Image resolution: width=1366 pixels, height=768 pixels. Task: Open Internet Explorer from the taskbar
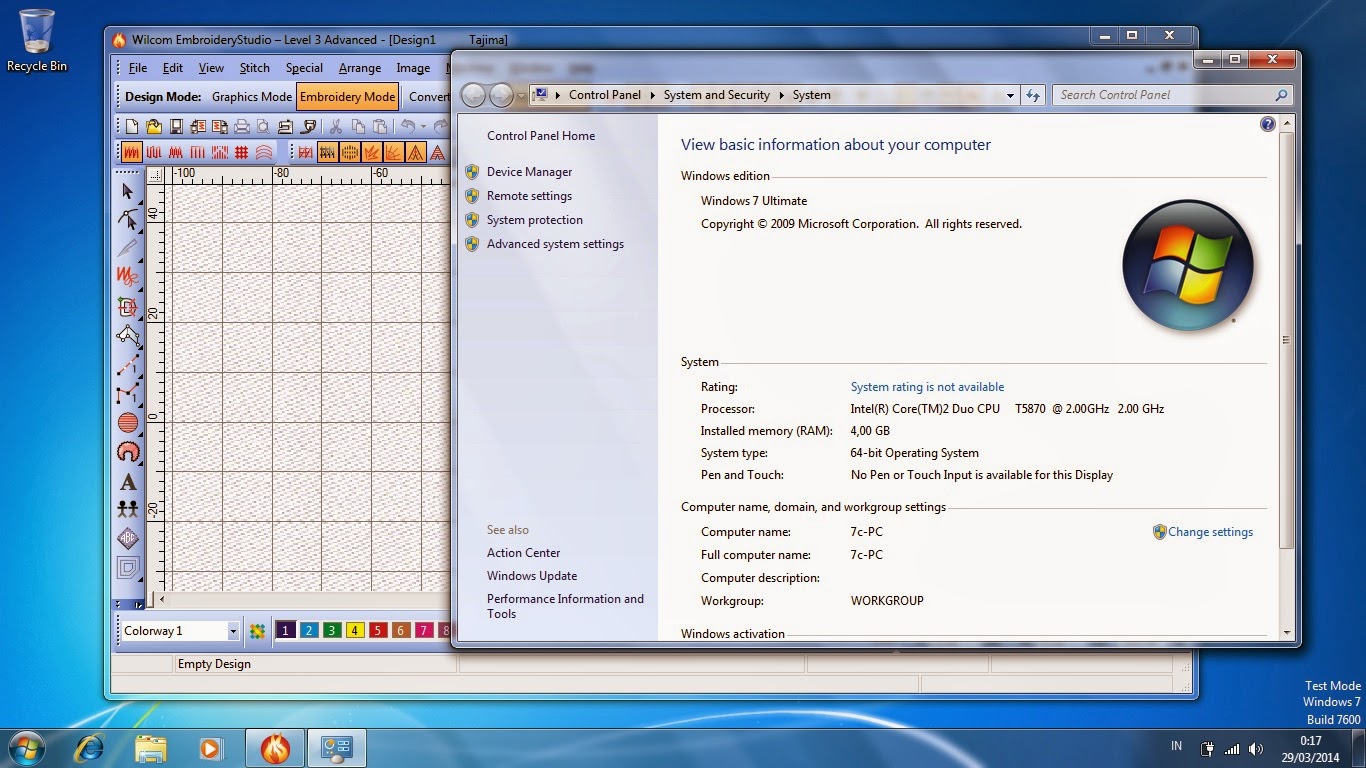point(90,747)
